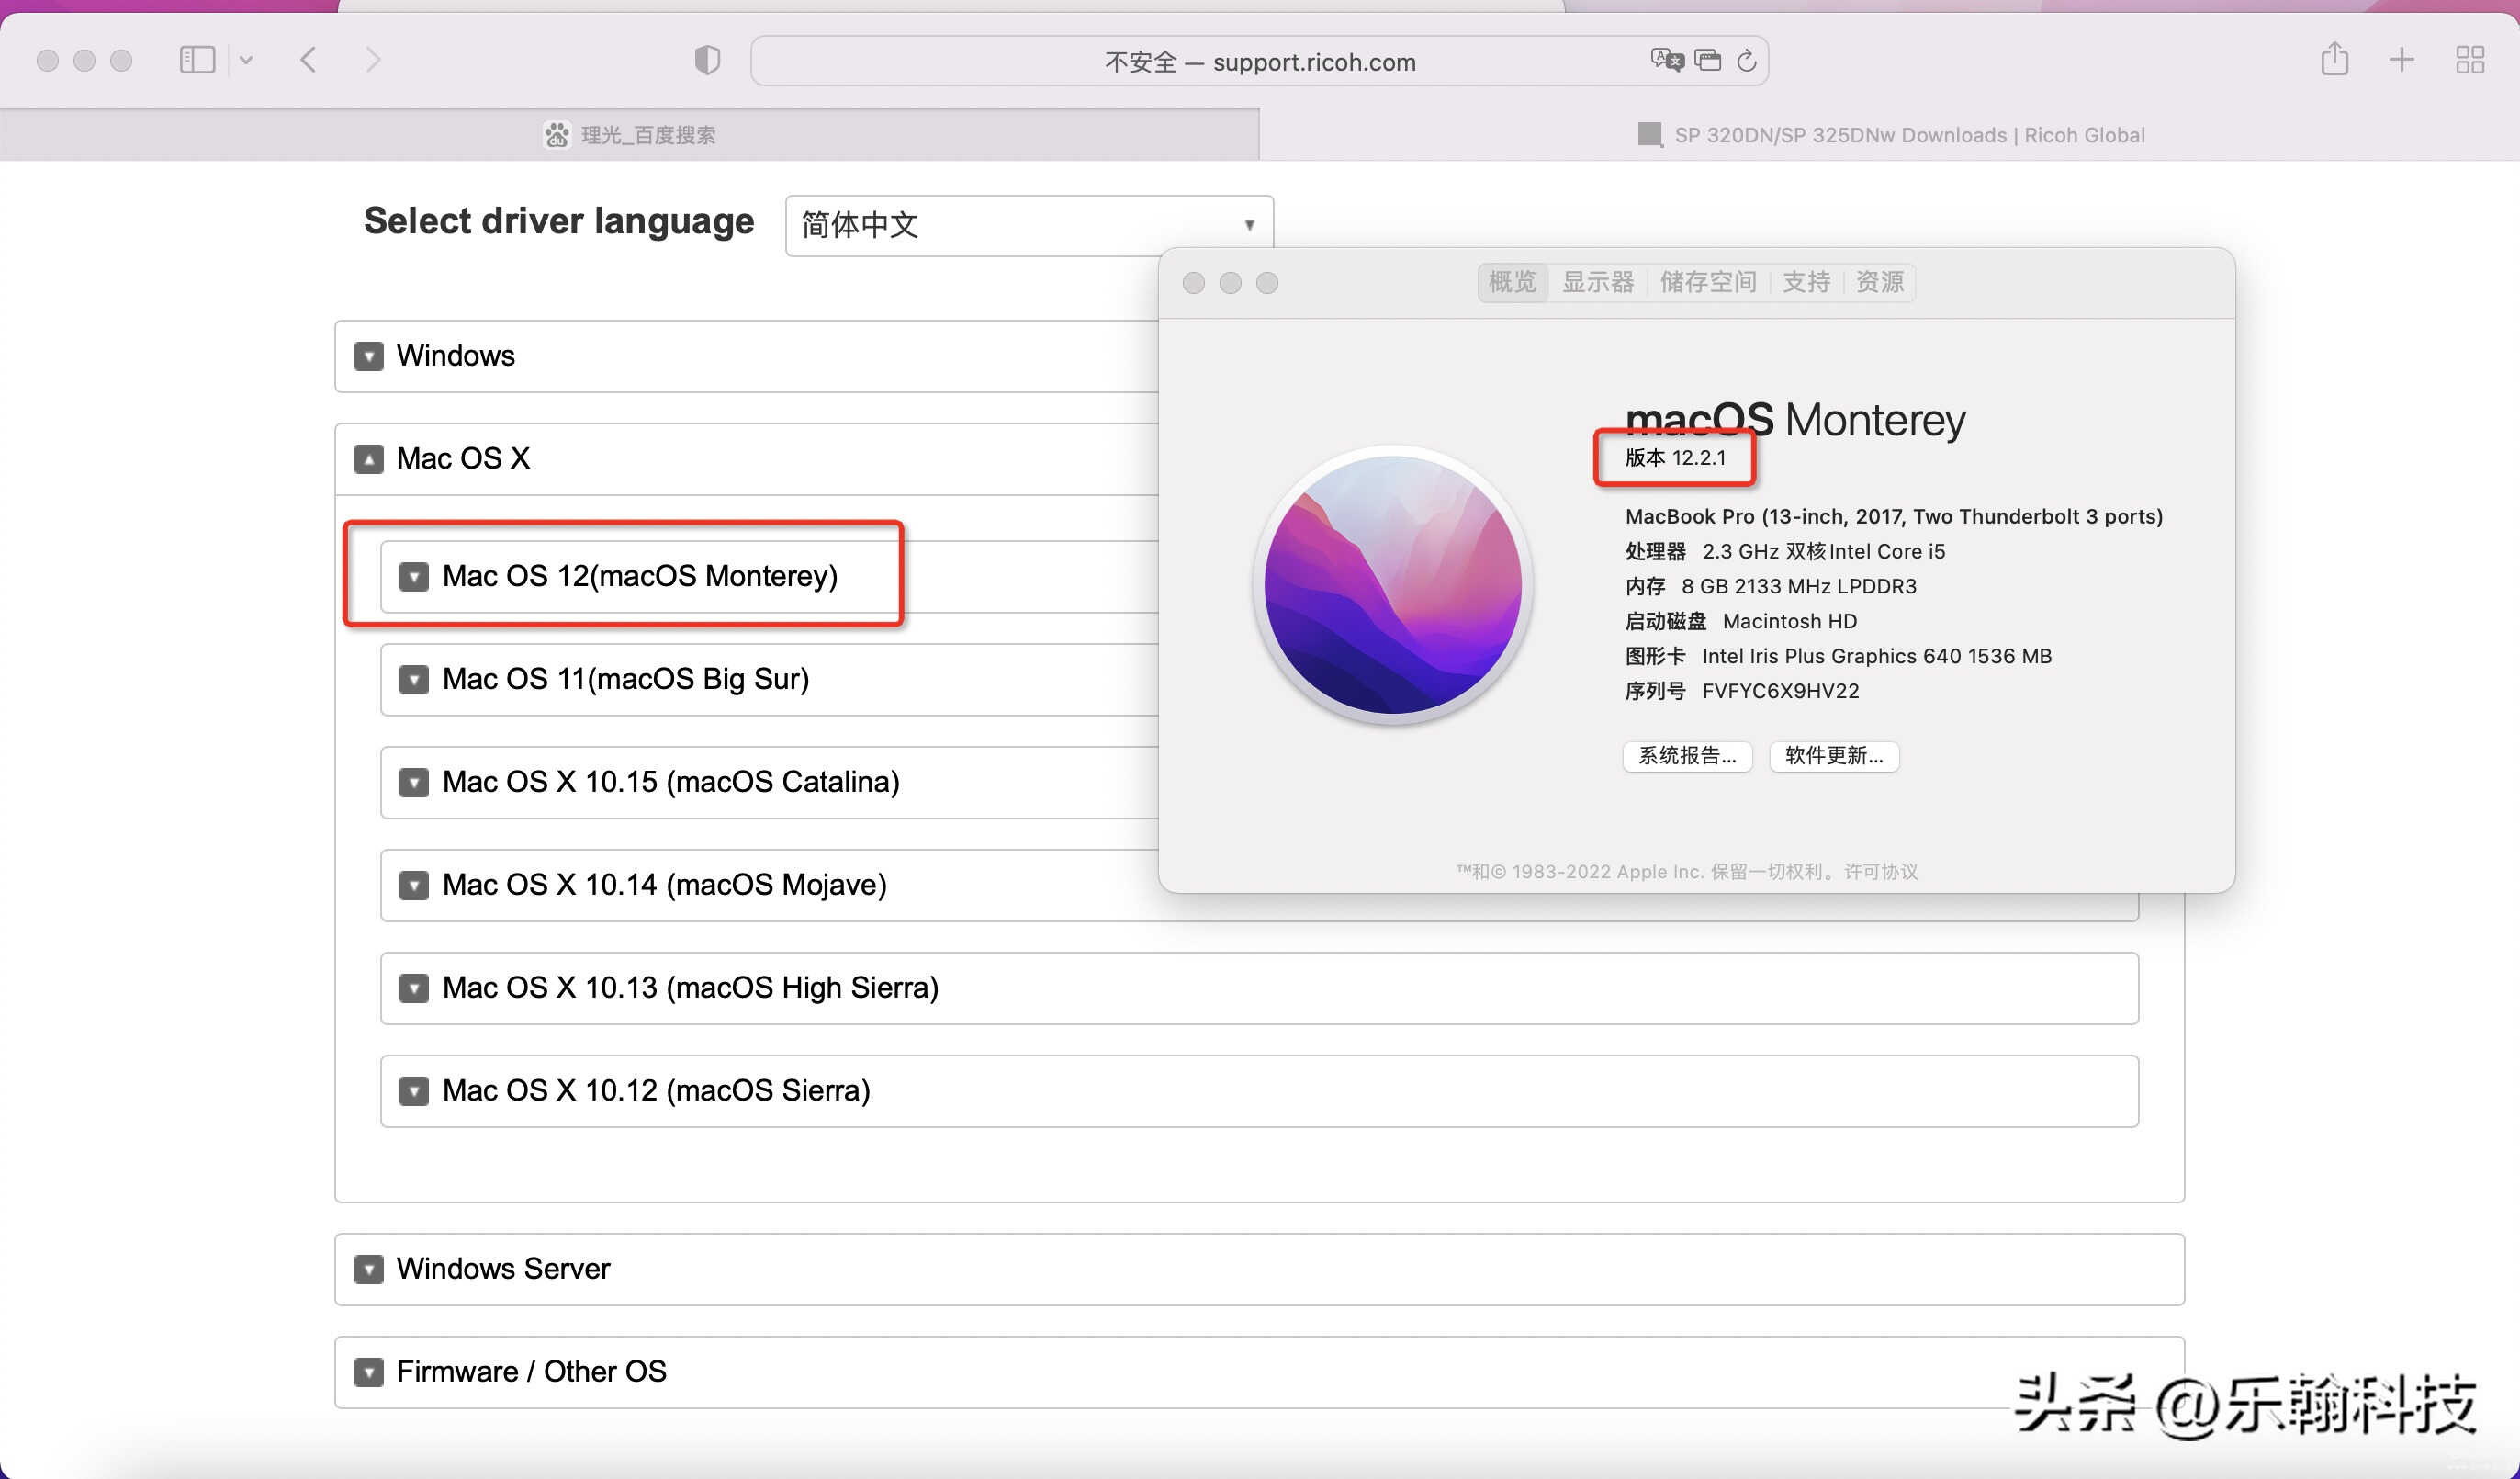Click the Baidu favicon on the first tab
Viewport: 2520px width, 1479px height.
pyautogui.click(x=557, y=135)
